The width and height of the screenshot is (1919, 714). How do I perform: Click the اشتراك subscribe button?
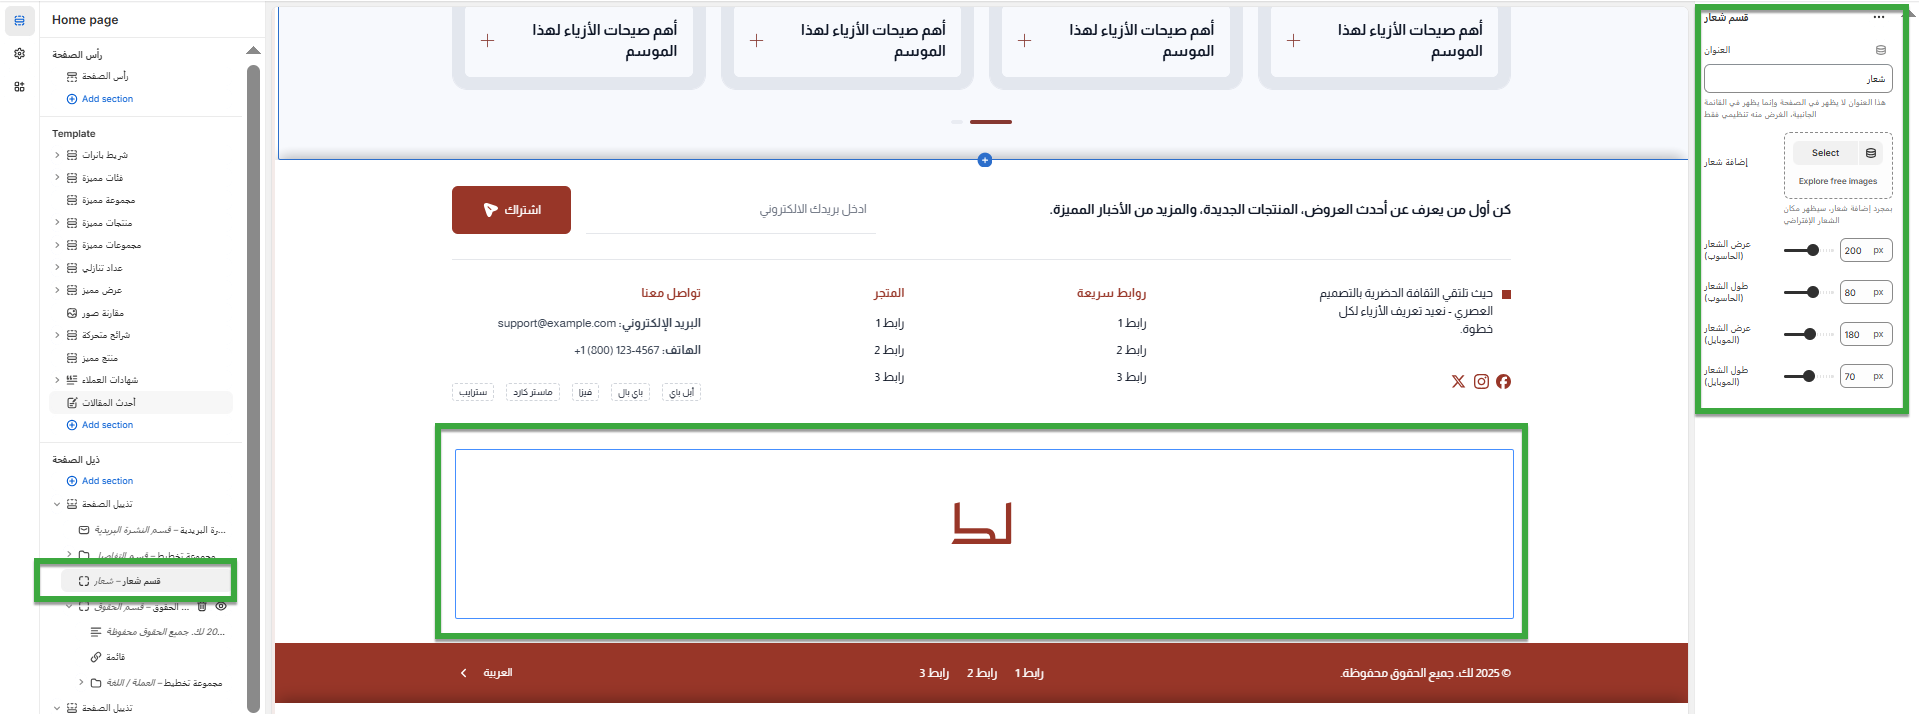pos(511,210)
